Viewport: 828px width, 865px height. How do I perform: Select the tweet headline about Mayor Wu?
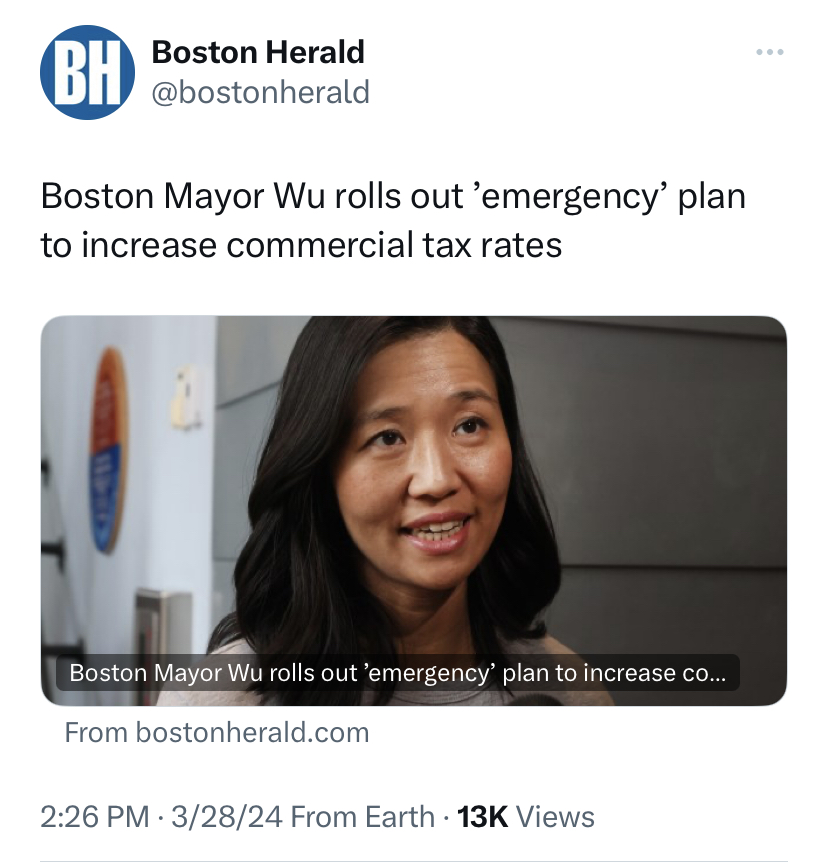393,220
